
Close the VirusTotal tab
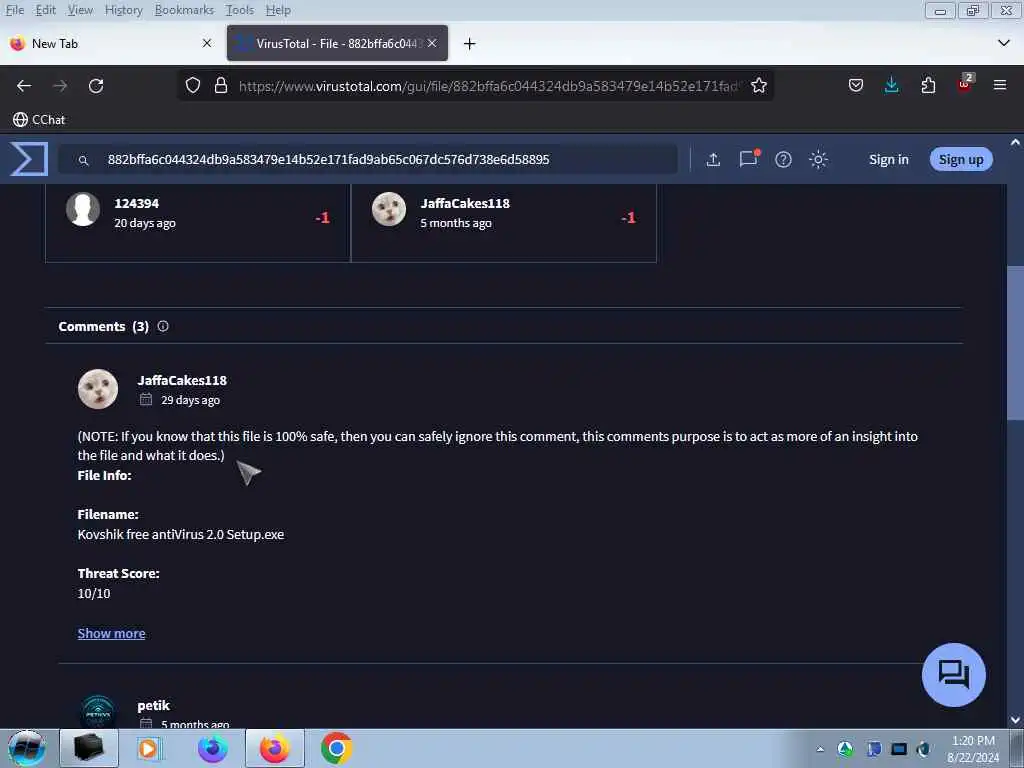[432, 43]
